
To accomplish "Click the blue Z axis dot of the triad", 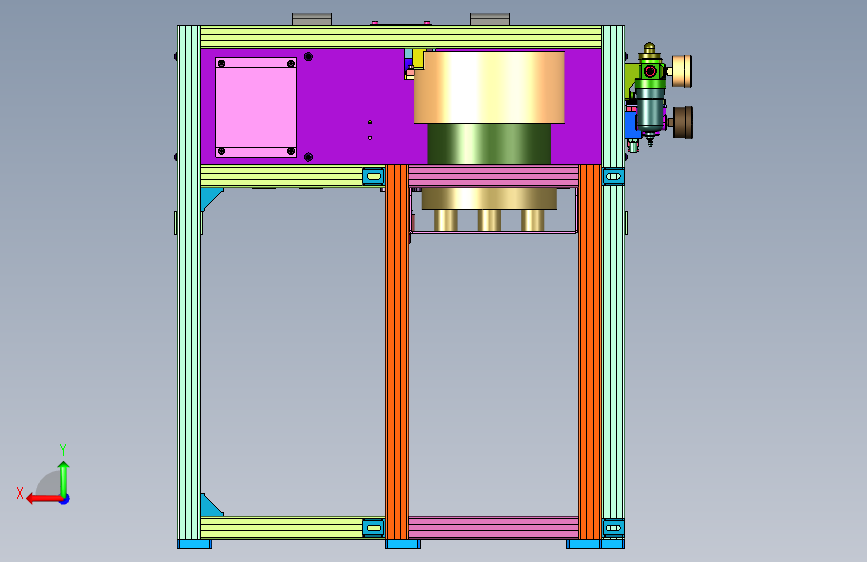I will click(x=65, y=500).
